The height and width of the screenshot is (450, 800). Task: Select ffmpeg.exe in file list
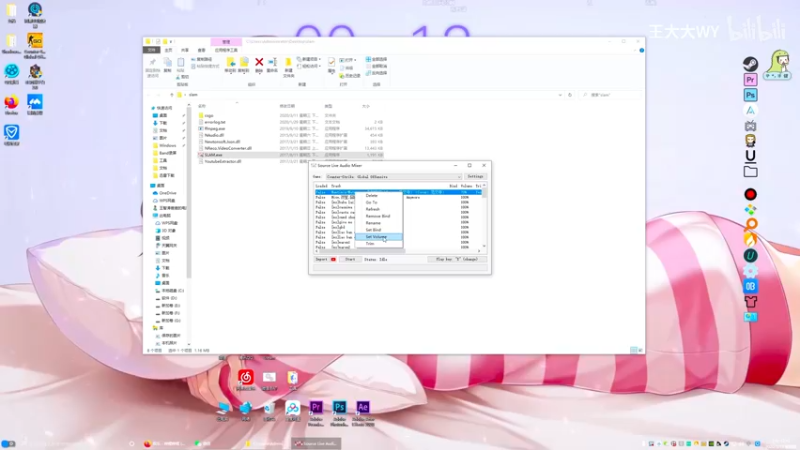[x=214, y=129]
